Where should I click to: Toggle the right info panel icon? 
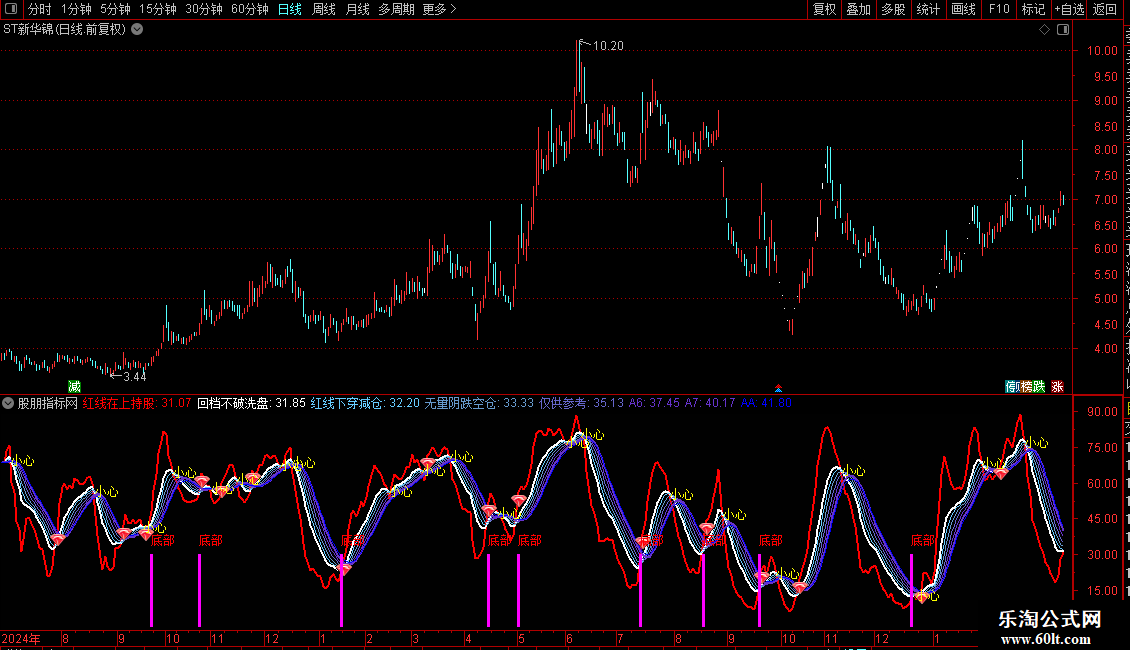[x=1063, y=30]
